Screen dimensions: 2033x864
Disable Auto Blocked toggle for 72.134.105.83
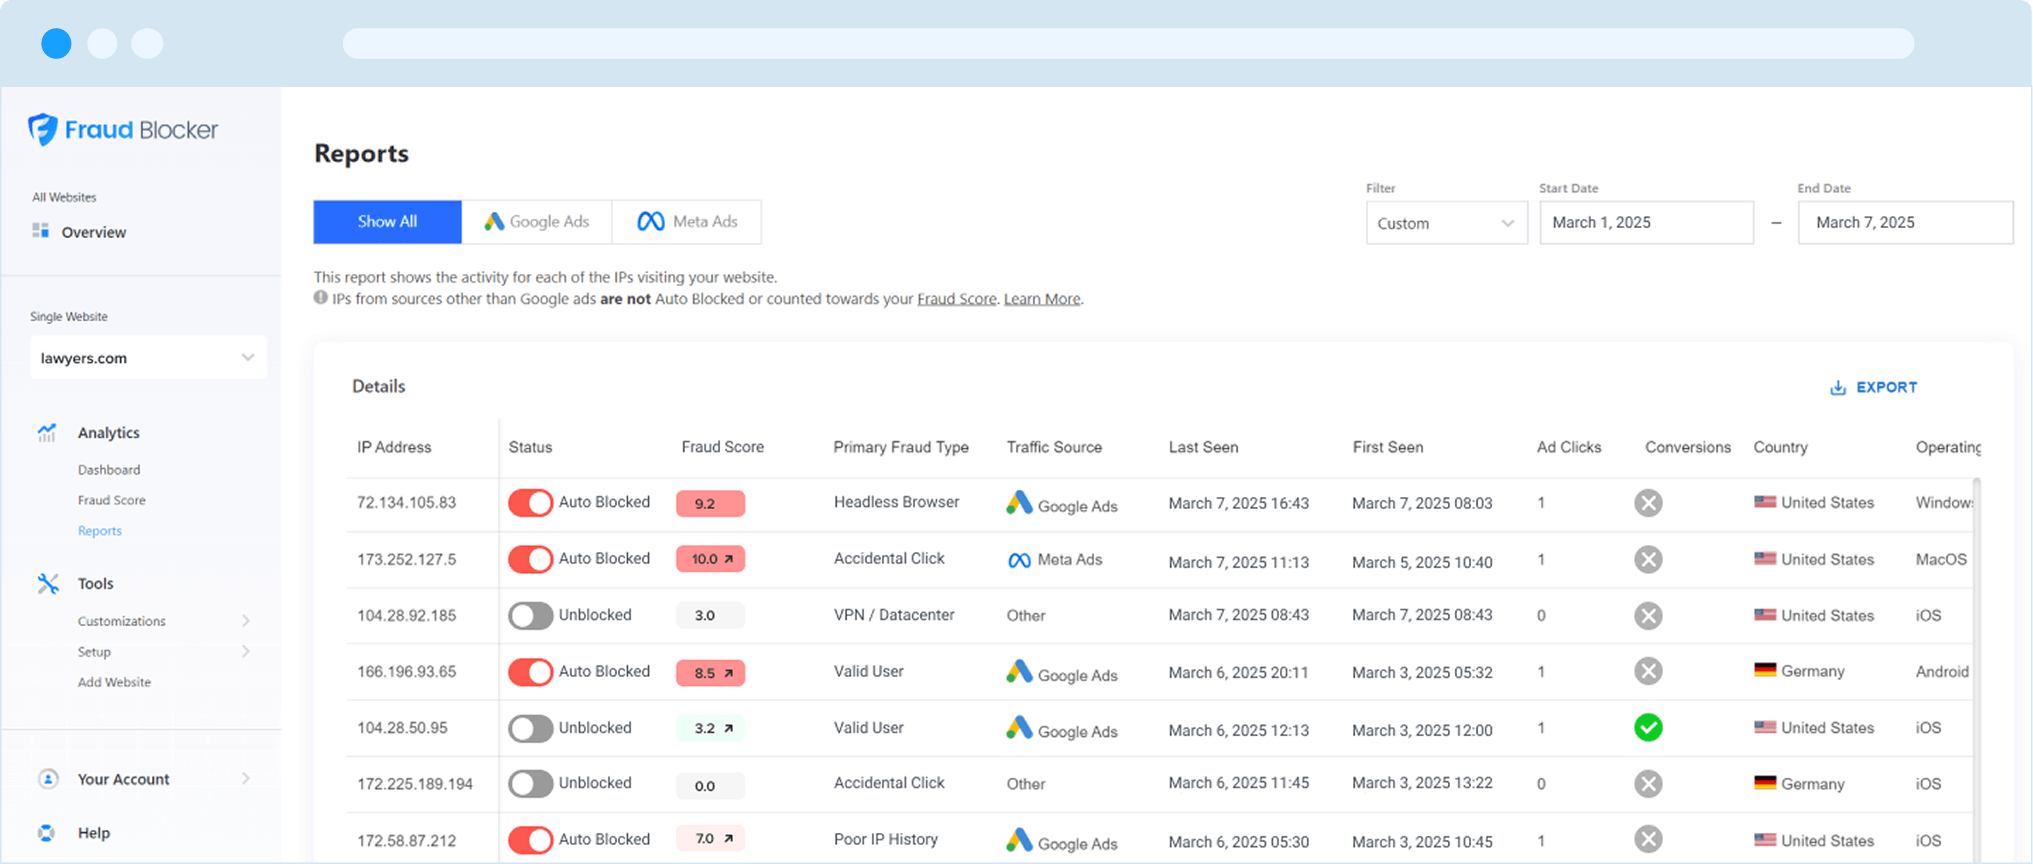530,502
